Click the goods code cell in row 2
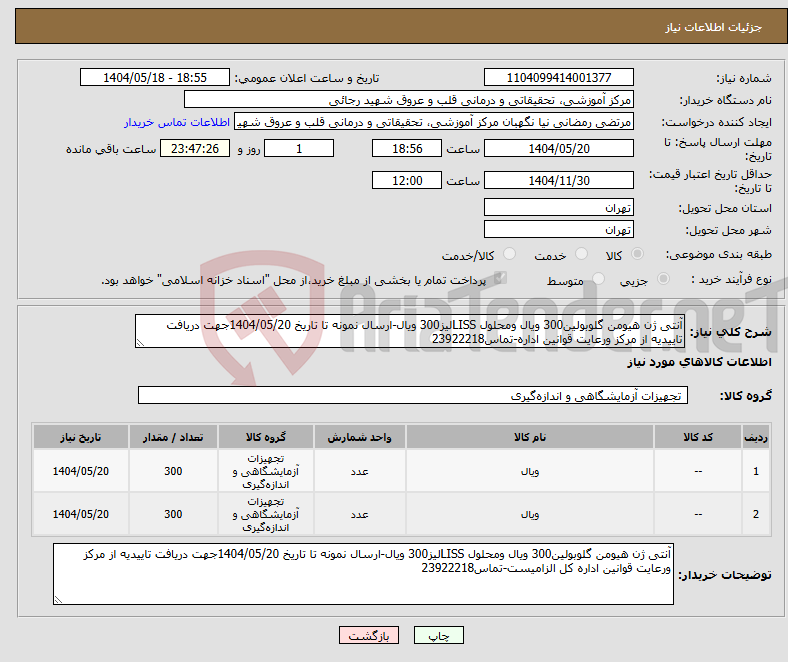788x662 pixels. pos(698,514)
